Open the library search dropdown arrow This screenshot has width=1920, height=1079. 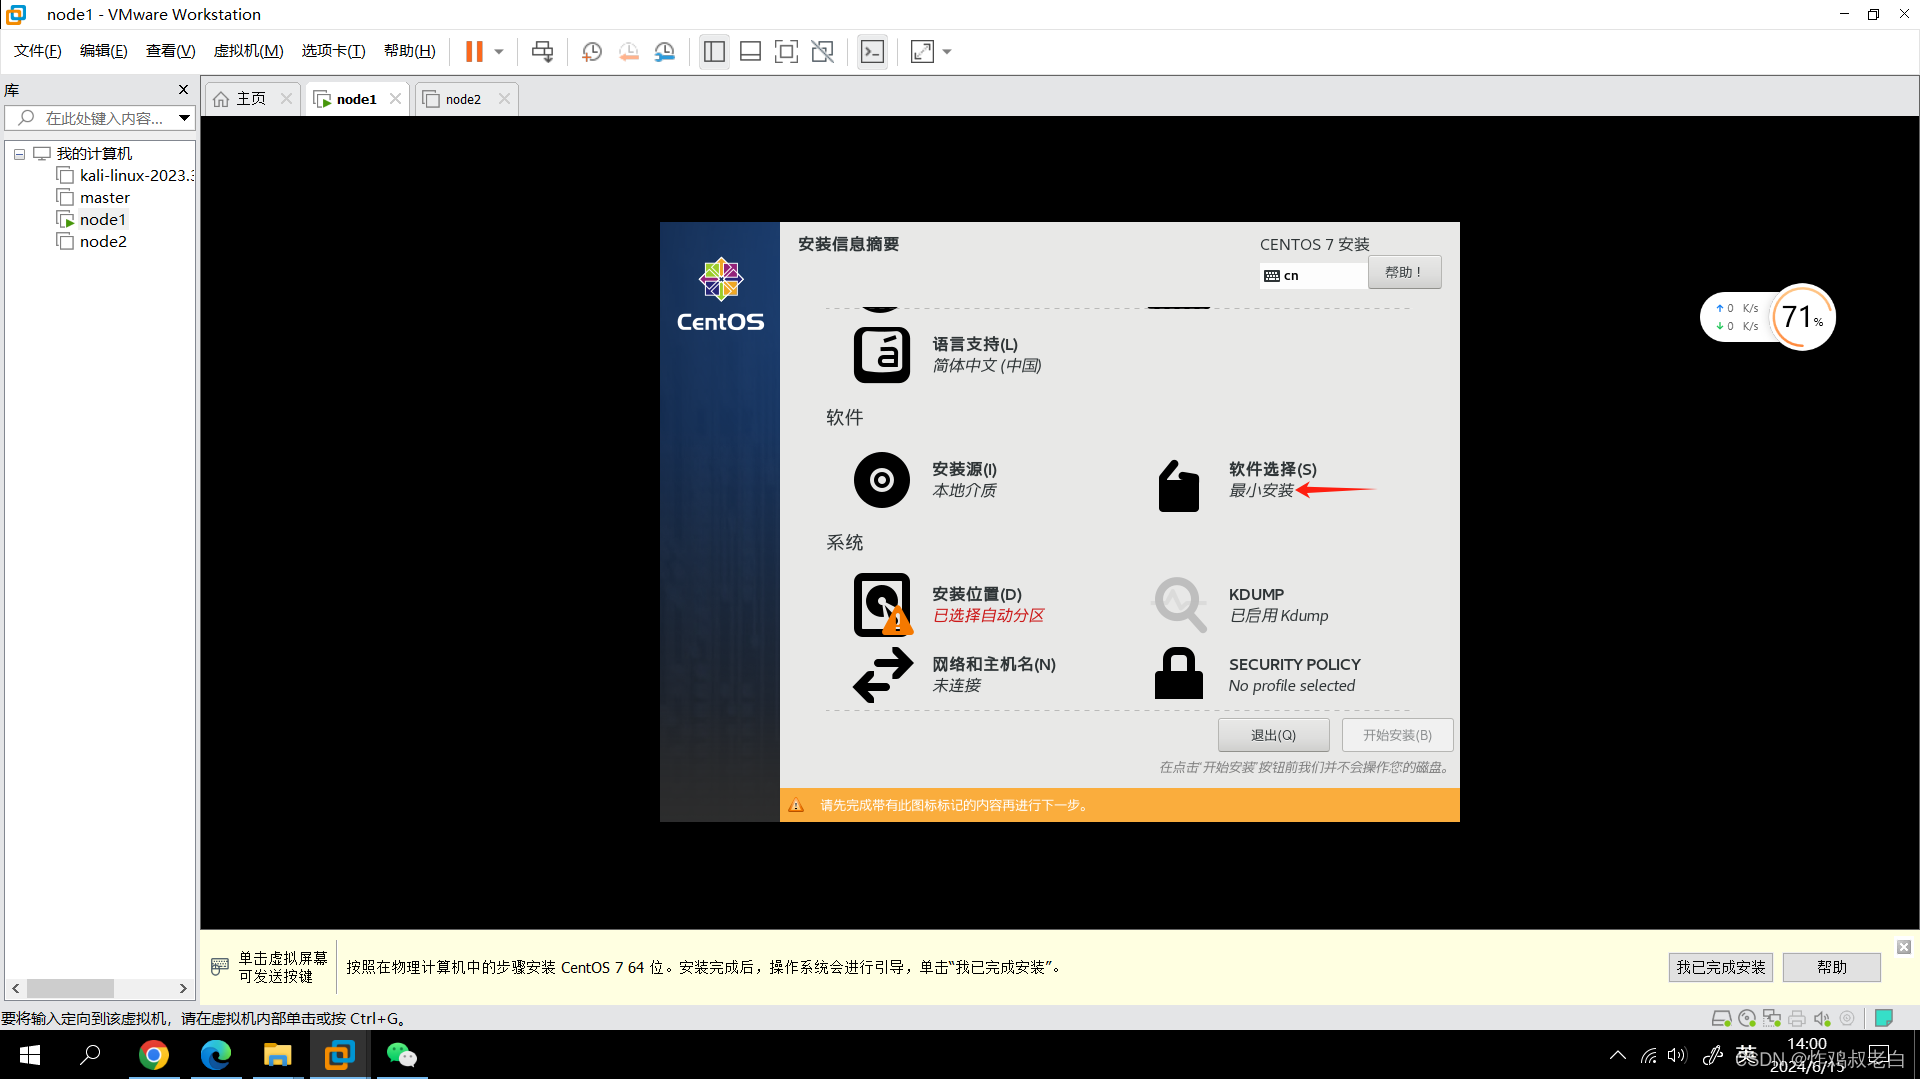(184, 118)
